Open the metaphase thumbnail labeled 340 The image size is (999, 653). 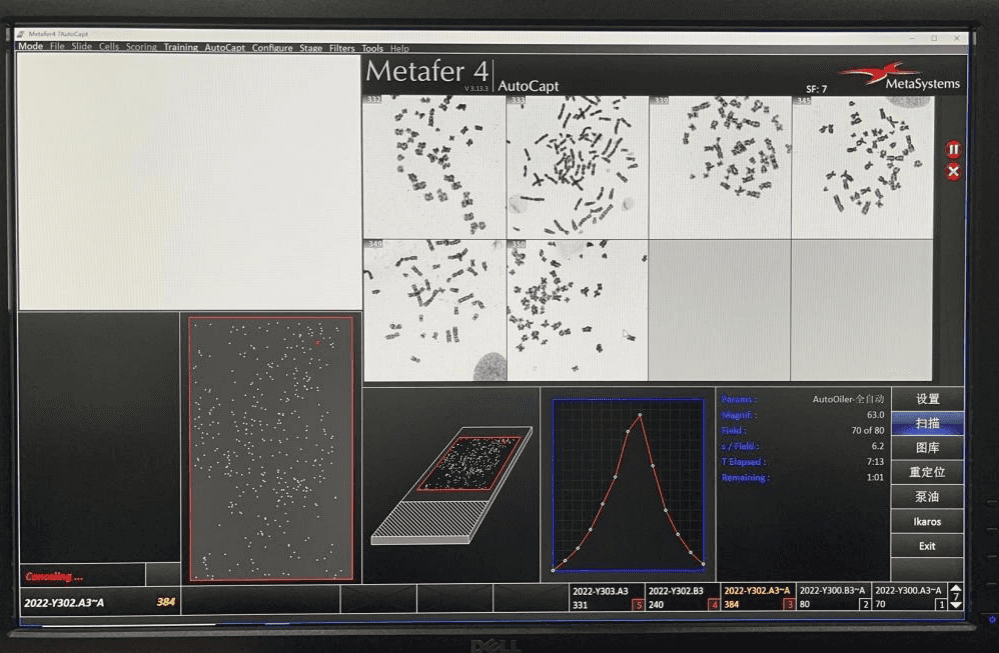[435, 310]
